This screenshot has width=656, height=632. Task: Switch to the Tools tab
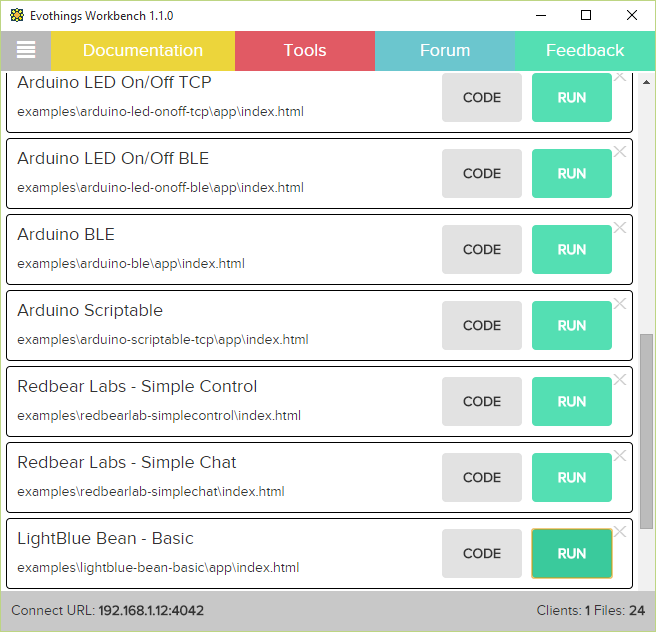coord(305,50)
